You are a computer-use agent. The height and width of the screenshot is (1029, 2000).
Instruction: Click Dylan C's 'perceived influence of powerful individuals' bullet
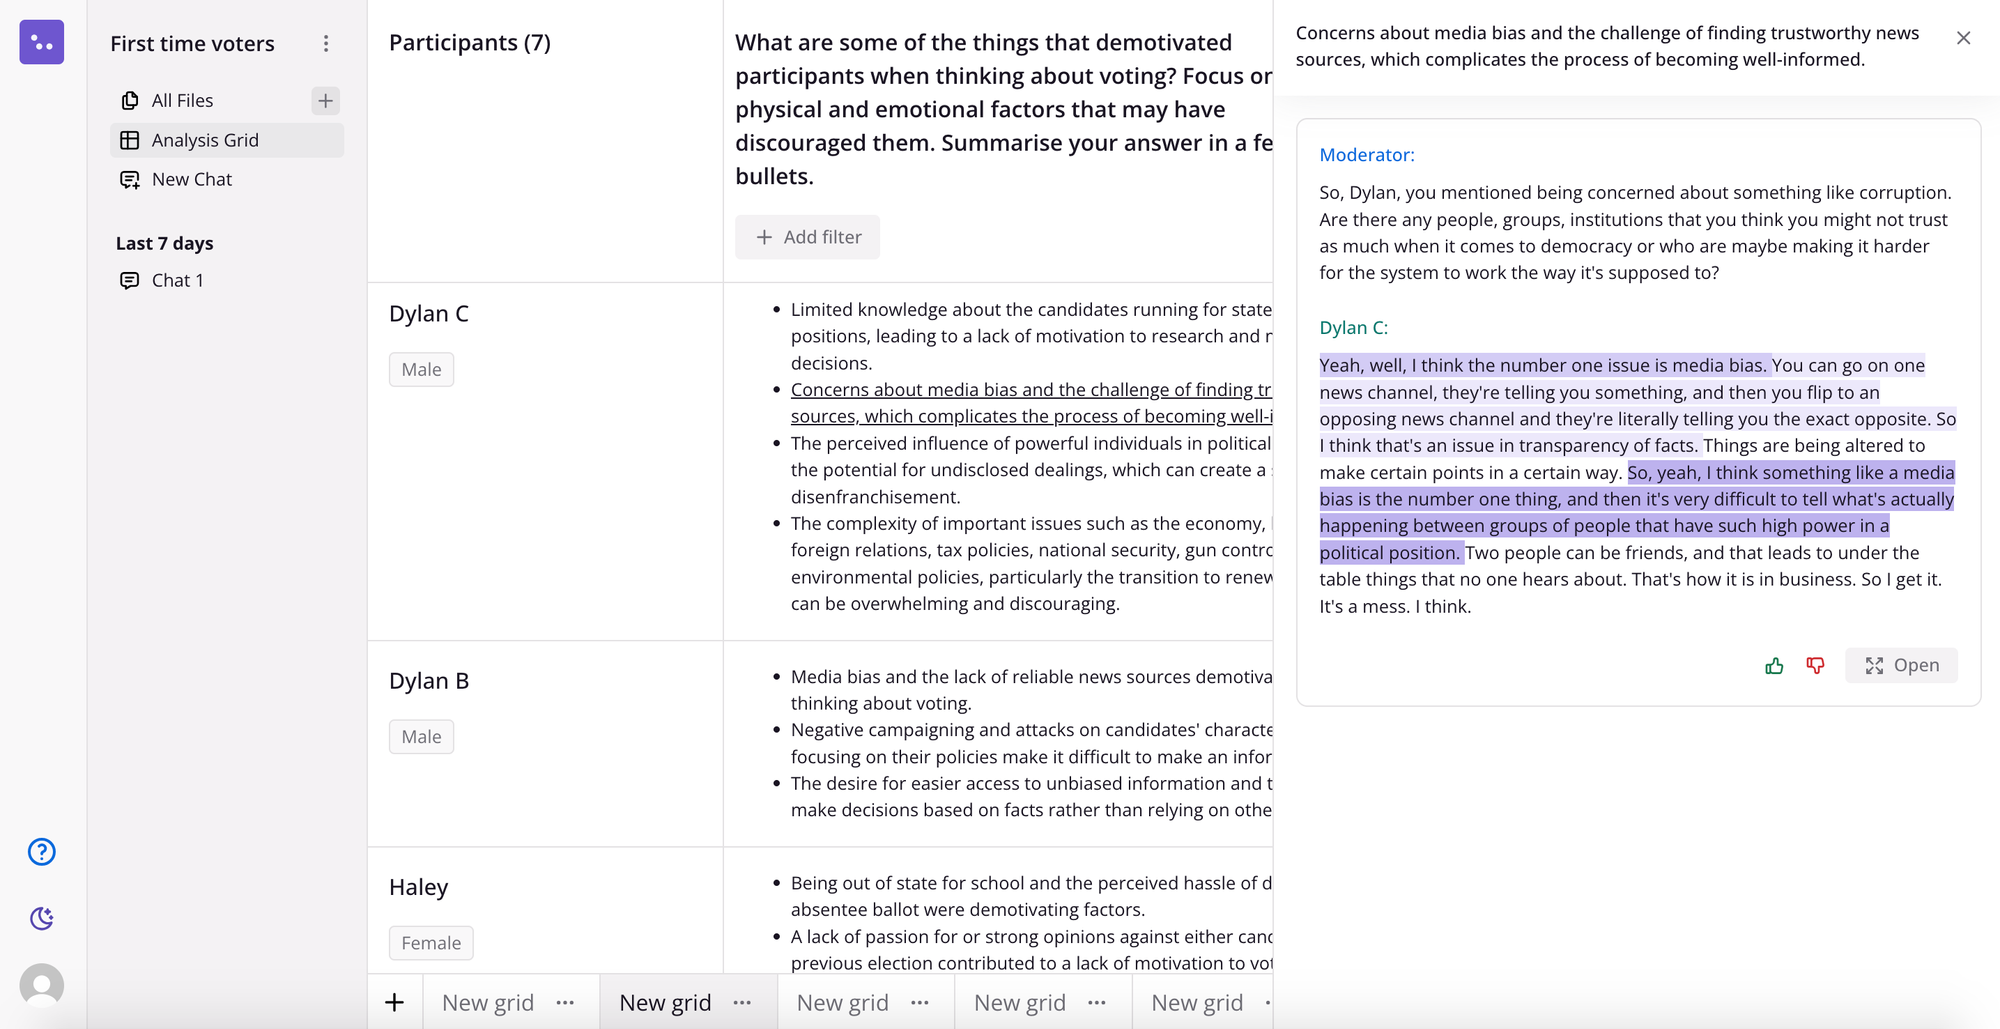[1031, 470]
